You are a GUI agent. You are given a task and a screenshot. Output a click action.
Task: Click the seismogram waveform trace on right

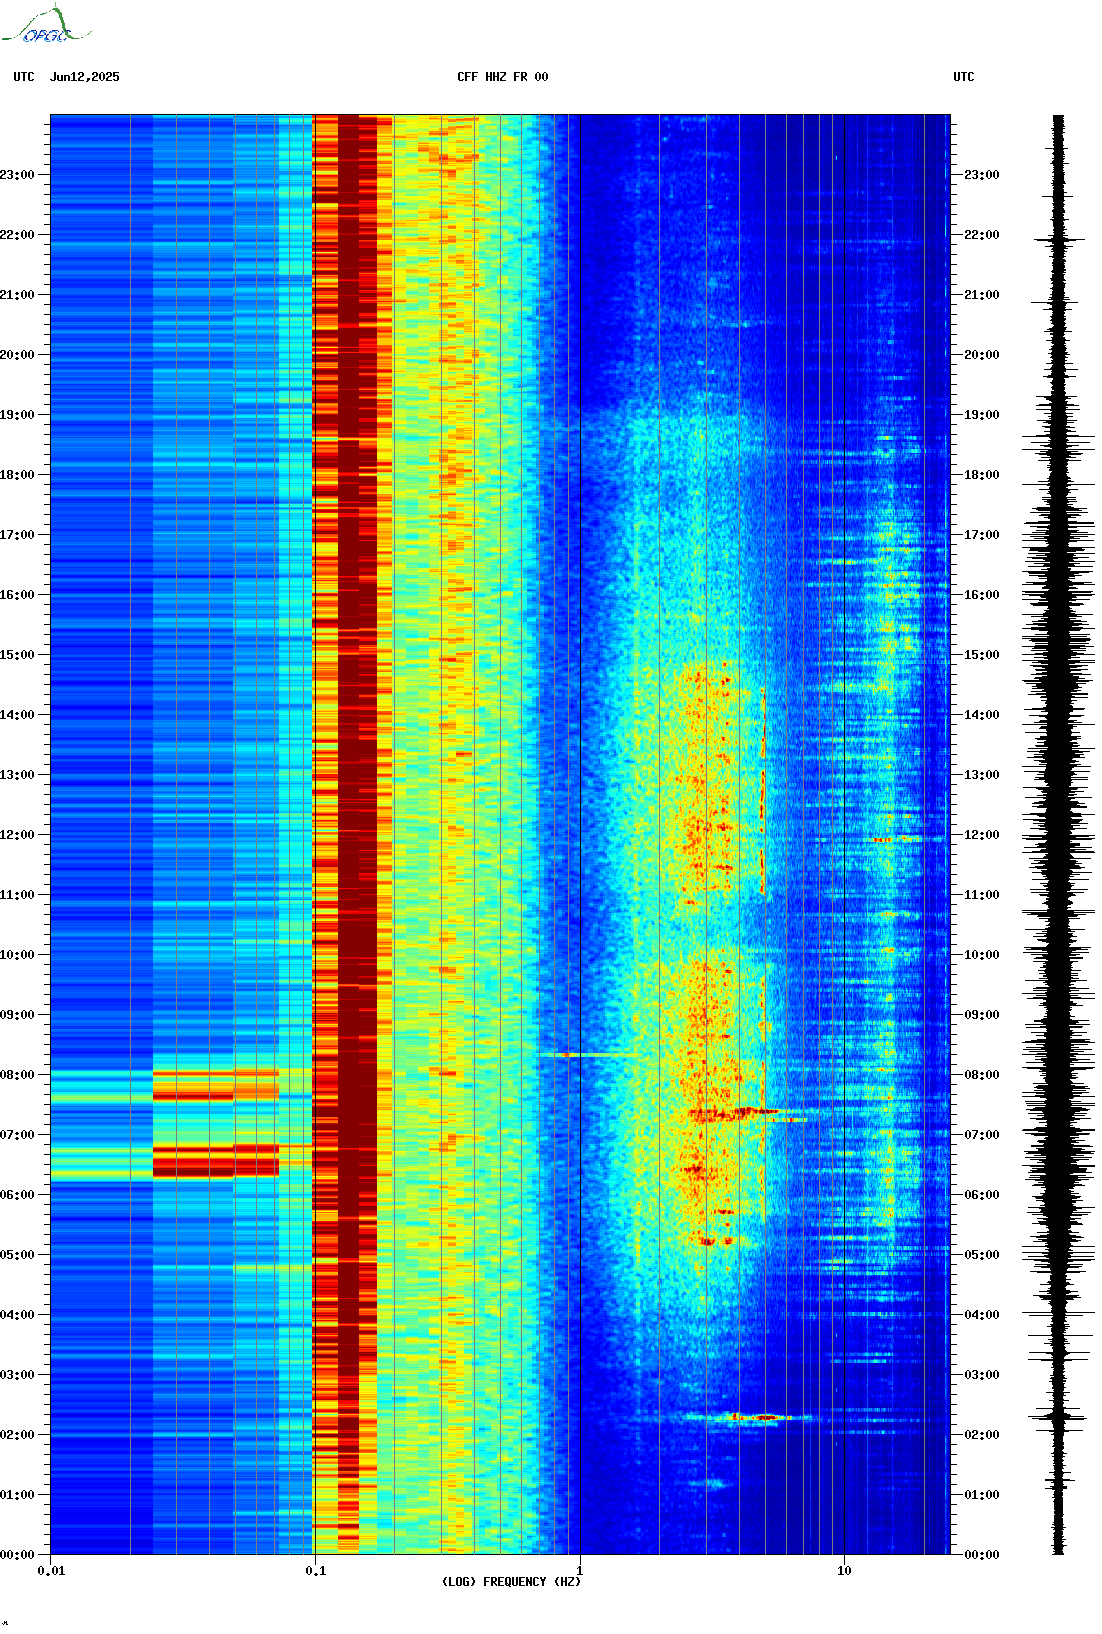pyautogui.click(x=1058, y=835)
